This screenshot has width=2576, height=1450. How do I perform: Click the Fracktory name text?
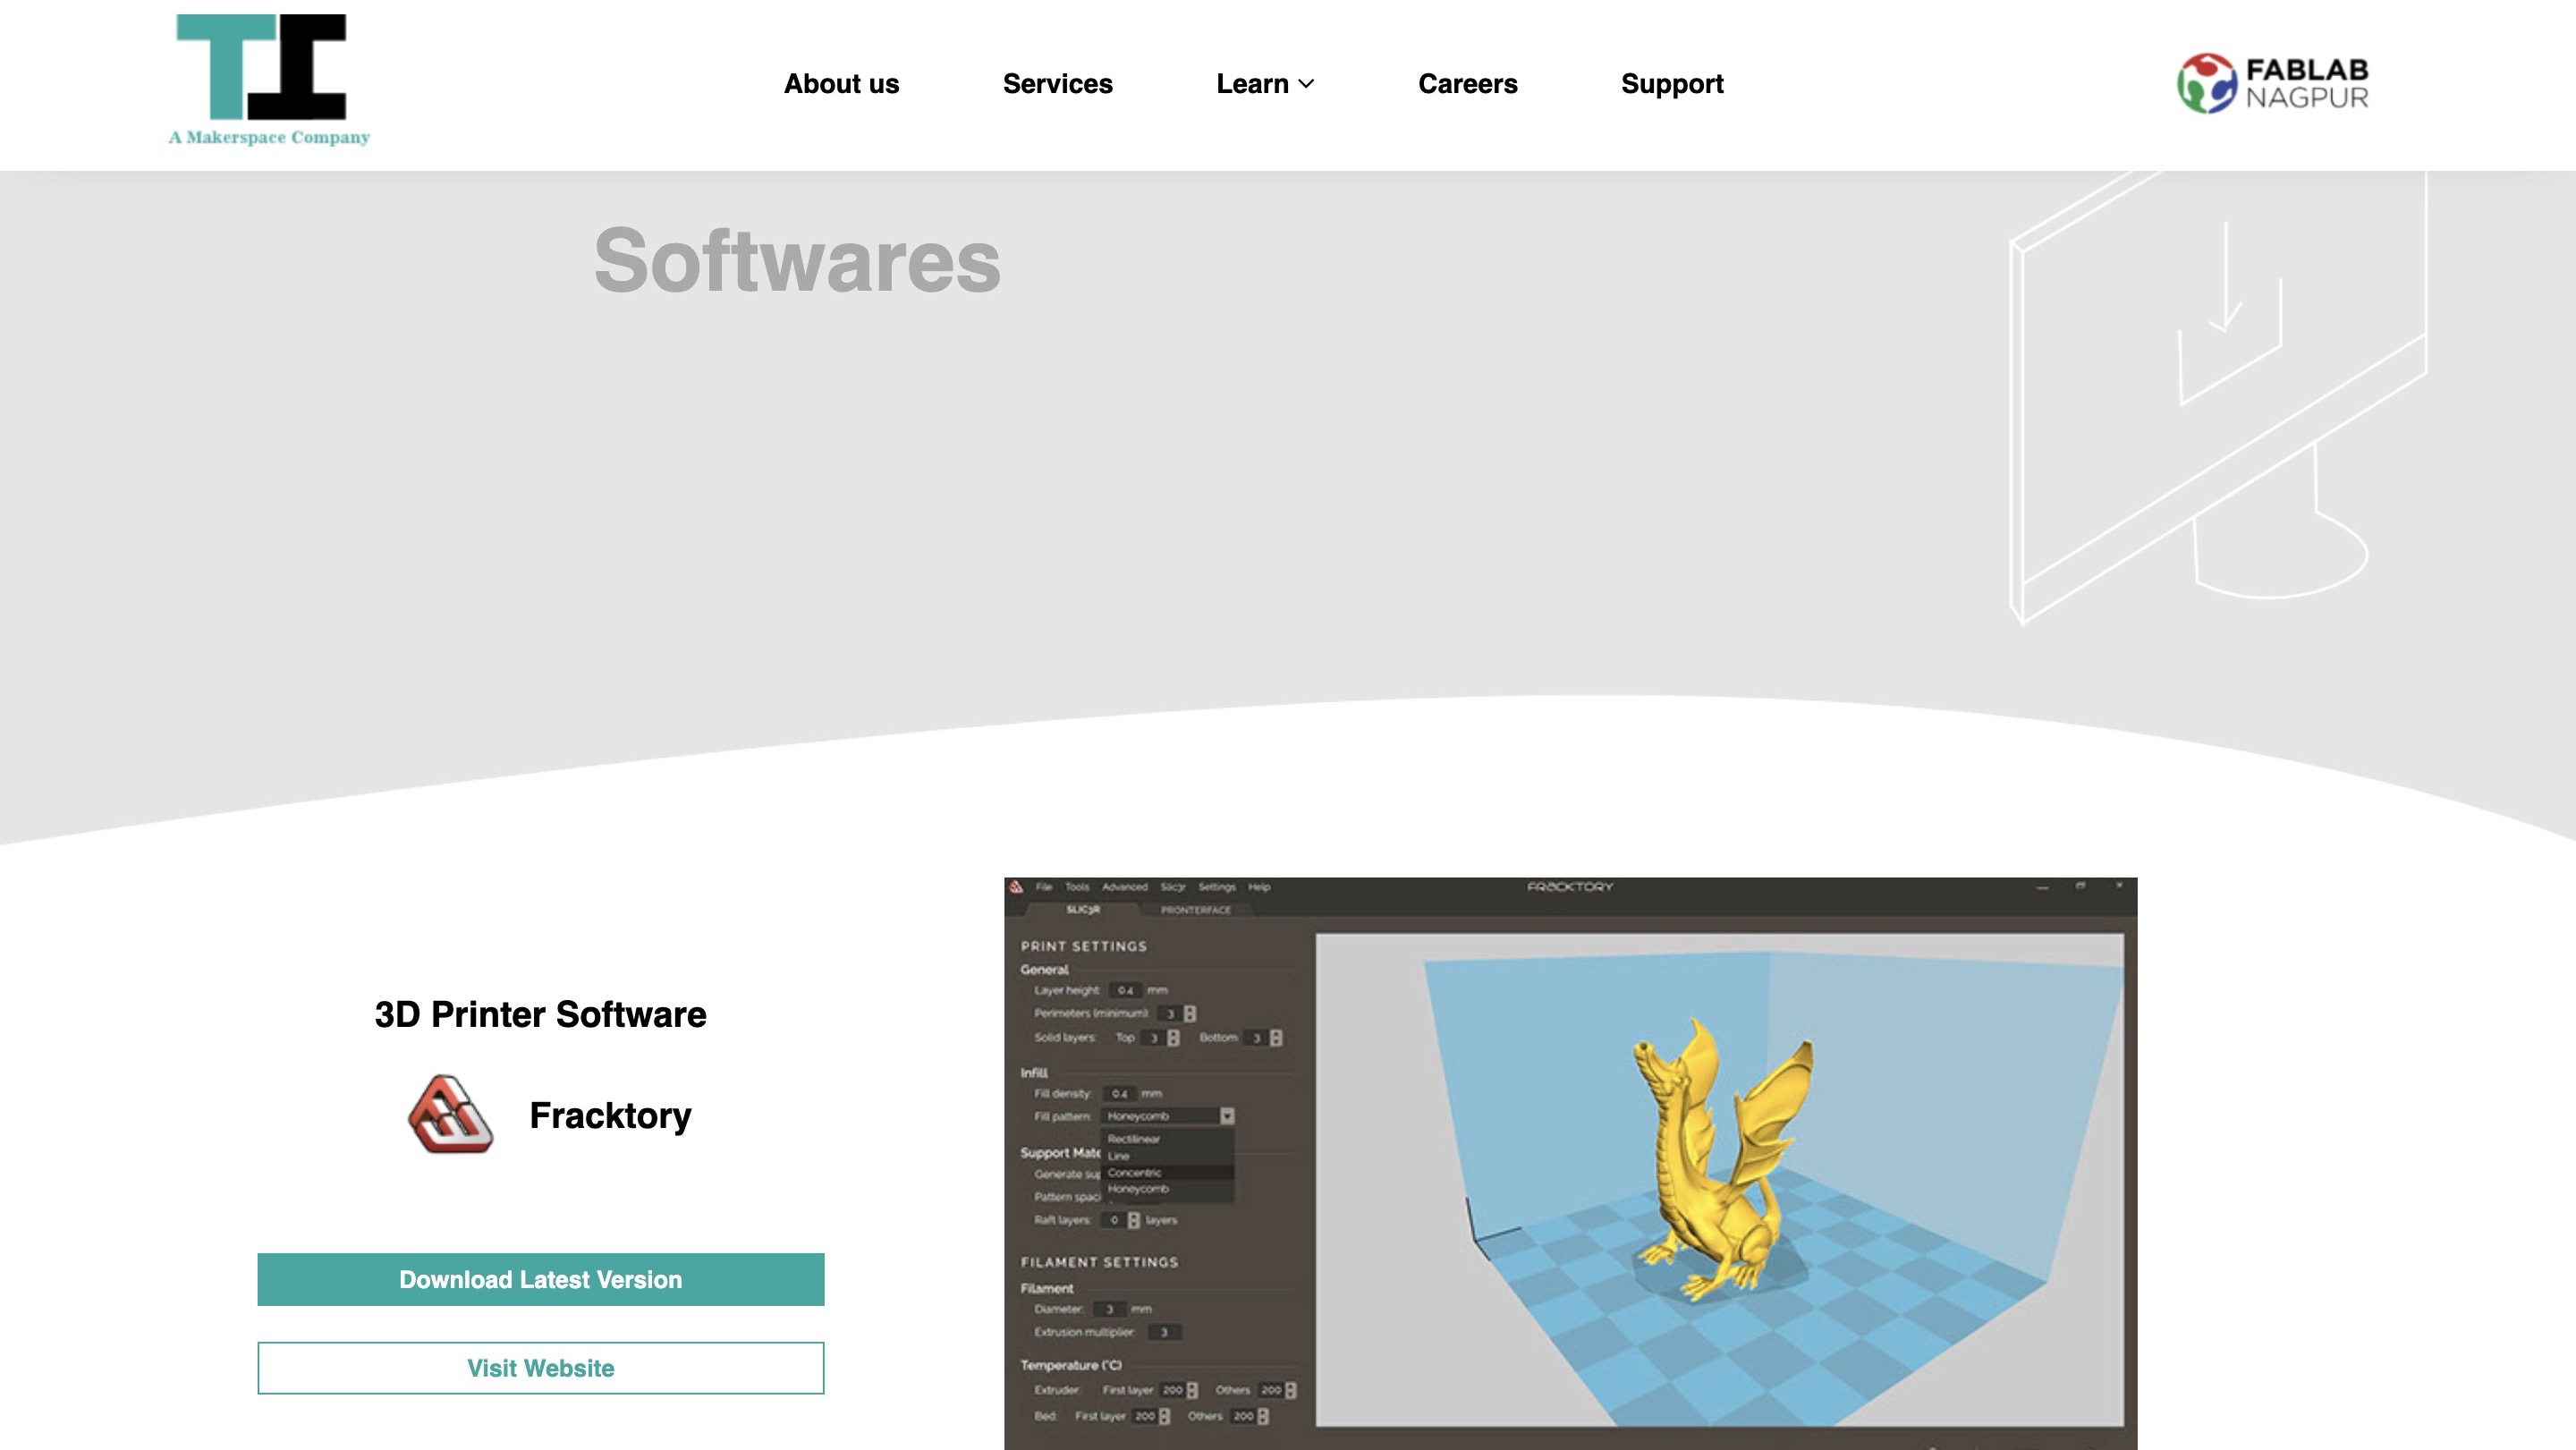610,1115
